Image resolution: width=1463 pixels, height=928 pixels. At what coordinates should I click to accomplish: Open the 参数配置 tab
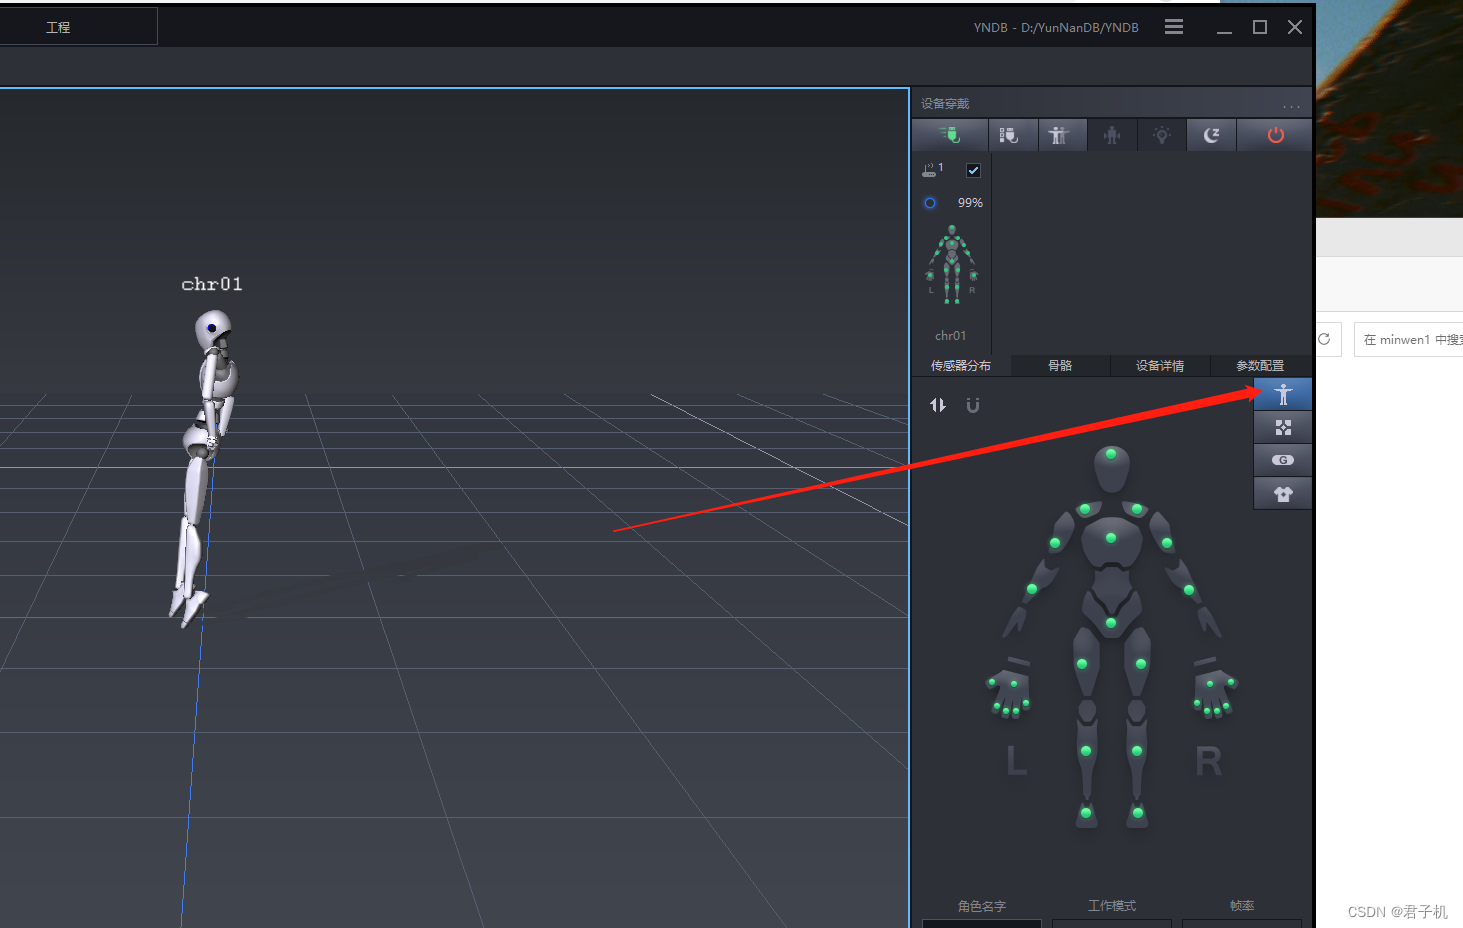click(1259, 365)
